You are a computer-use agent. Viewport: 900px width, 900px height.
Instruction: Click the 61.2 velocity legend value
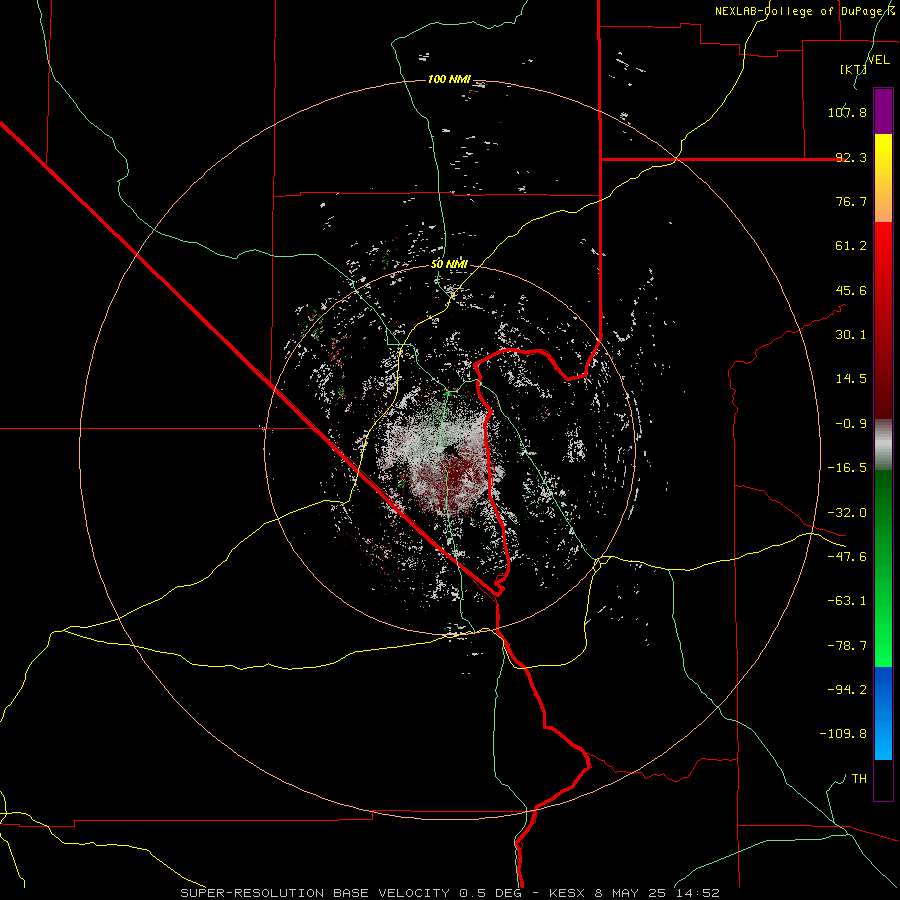851,246
